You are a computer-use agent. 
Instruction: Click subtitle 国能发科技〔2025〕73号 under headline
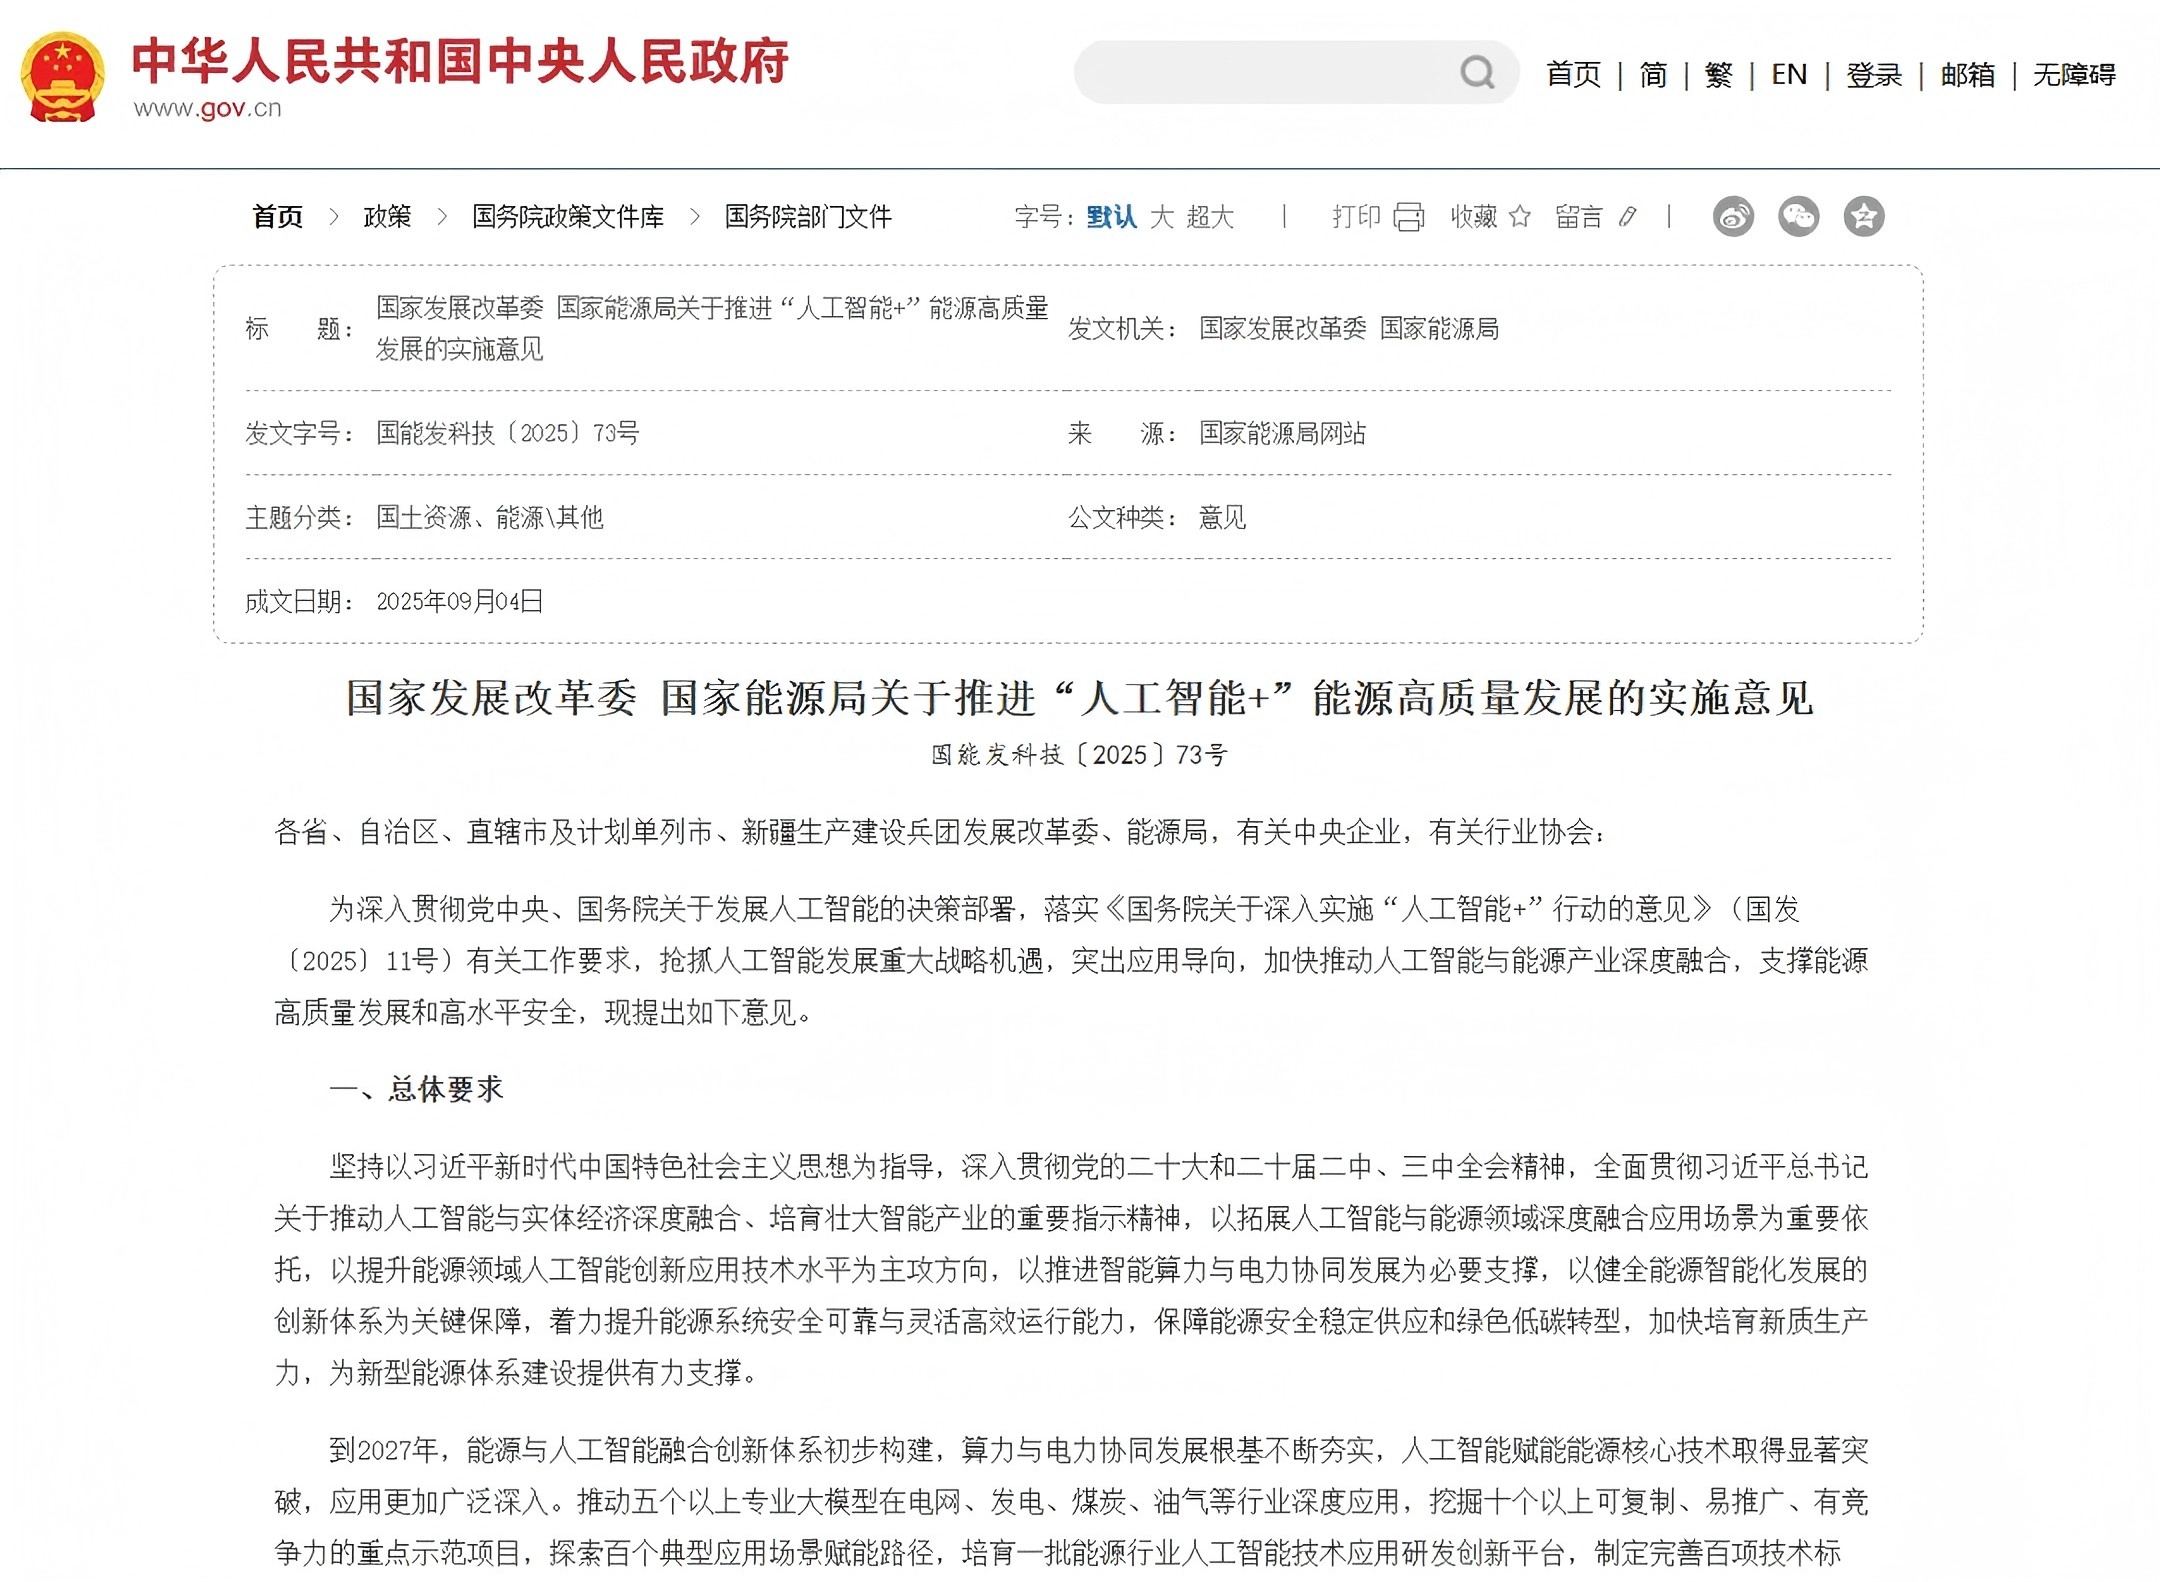tap(1079, 755)
